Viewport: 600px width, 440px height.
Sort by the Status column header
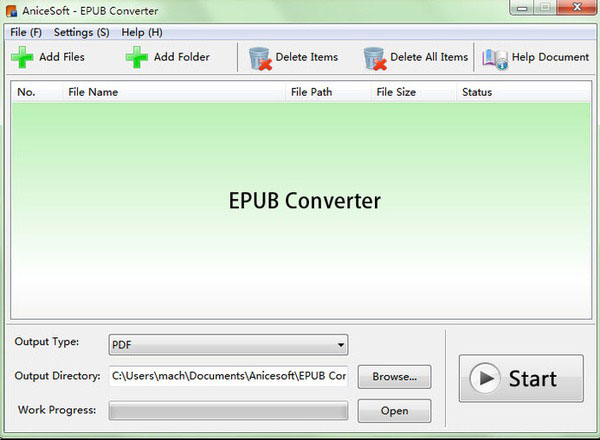523,92
